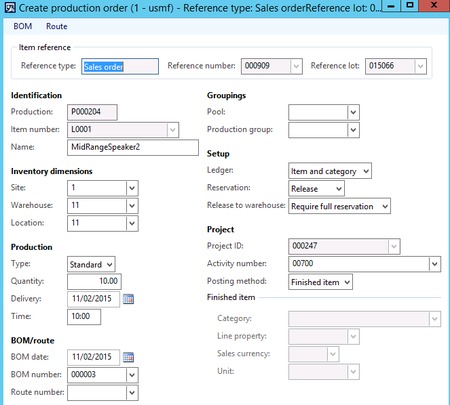This screenshot has width=450, height=405.
Task: Click the Reference number field 000909
Action: pos(266,66)
